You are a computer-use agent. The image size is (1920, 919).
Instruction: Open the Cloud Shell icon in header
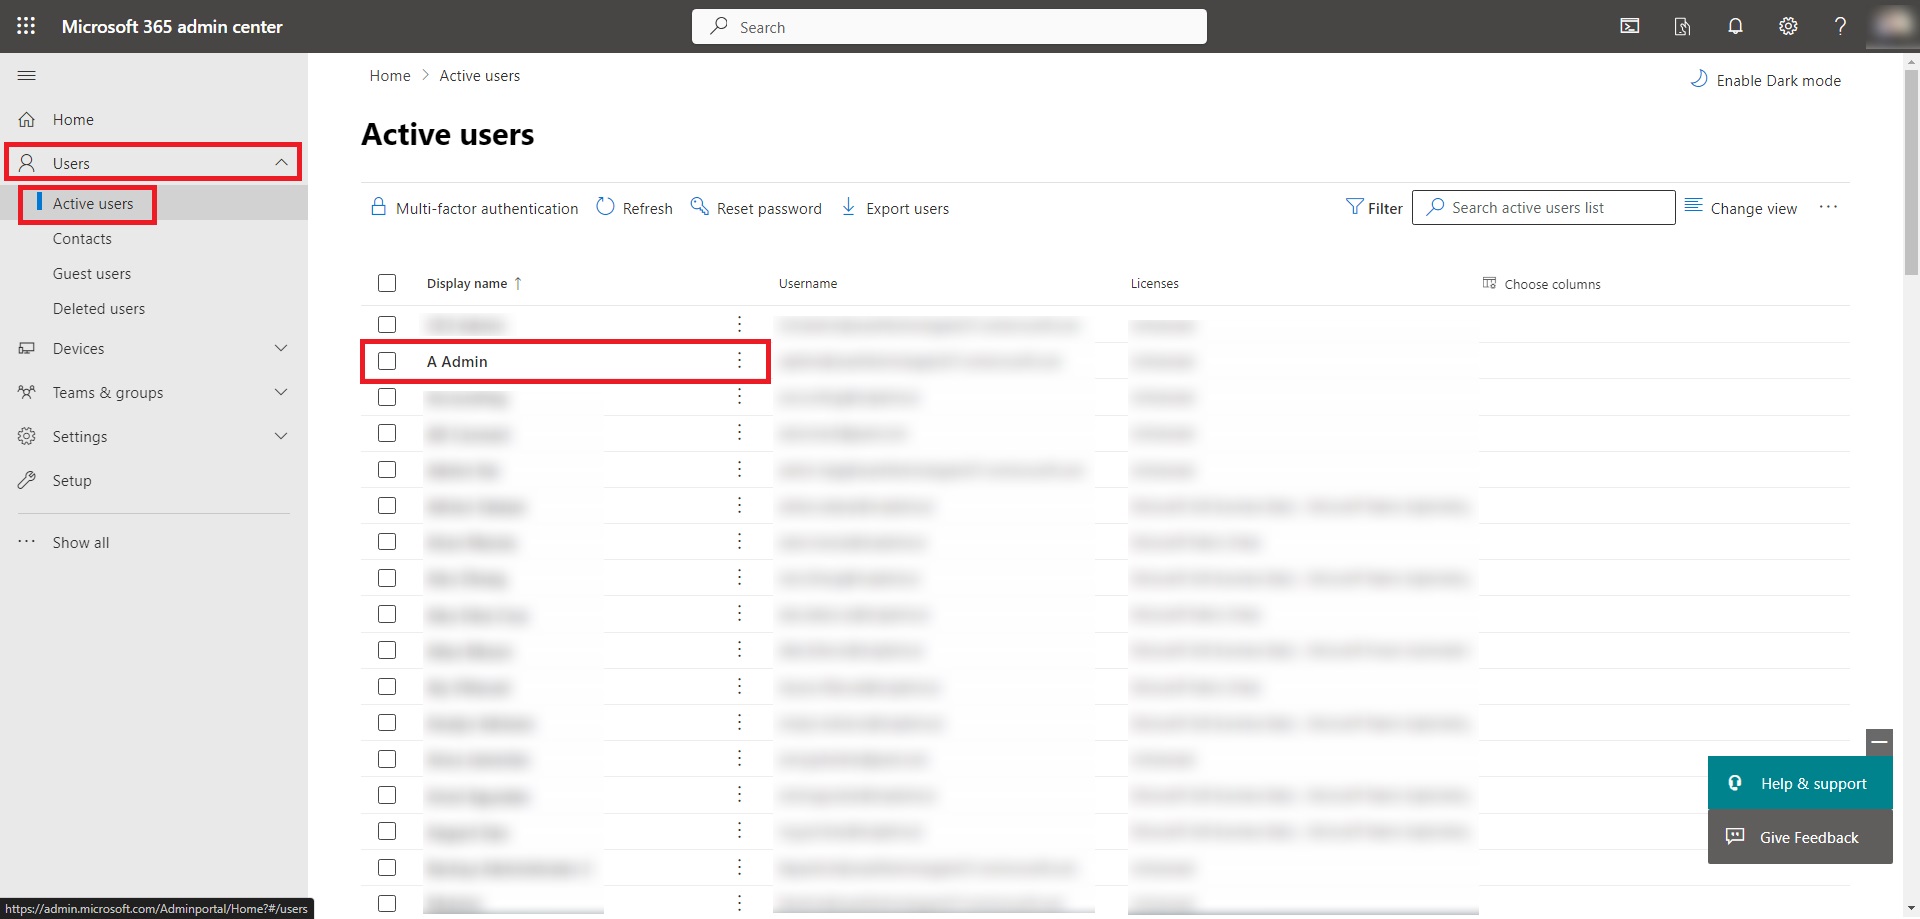tap(1629, 26)
